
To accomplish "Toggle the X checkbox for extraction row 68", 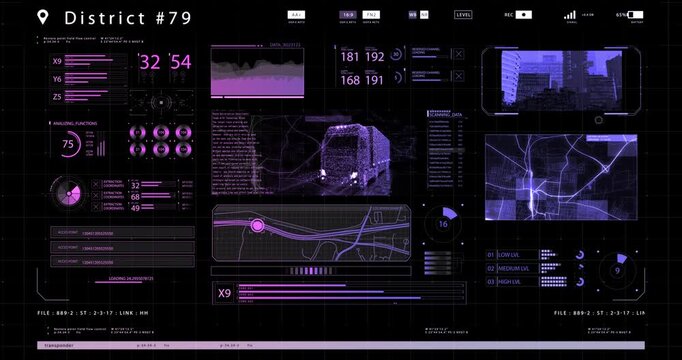I will tap(96, 196).
